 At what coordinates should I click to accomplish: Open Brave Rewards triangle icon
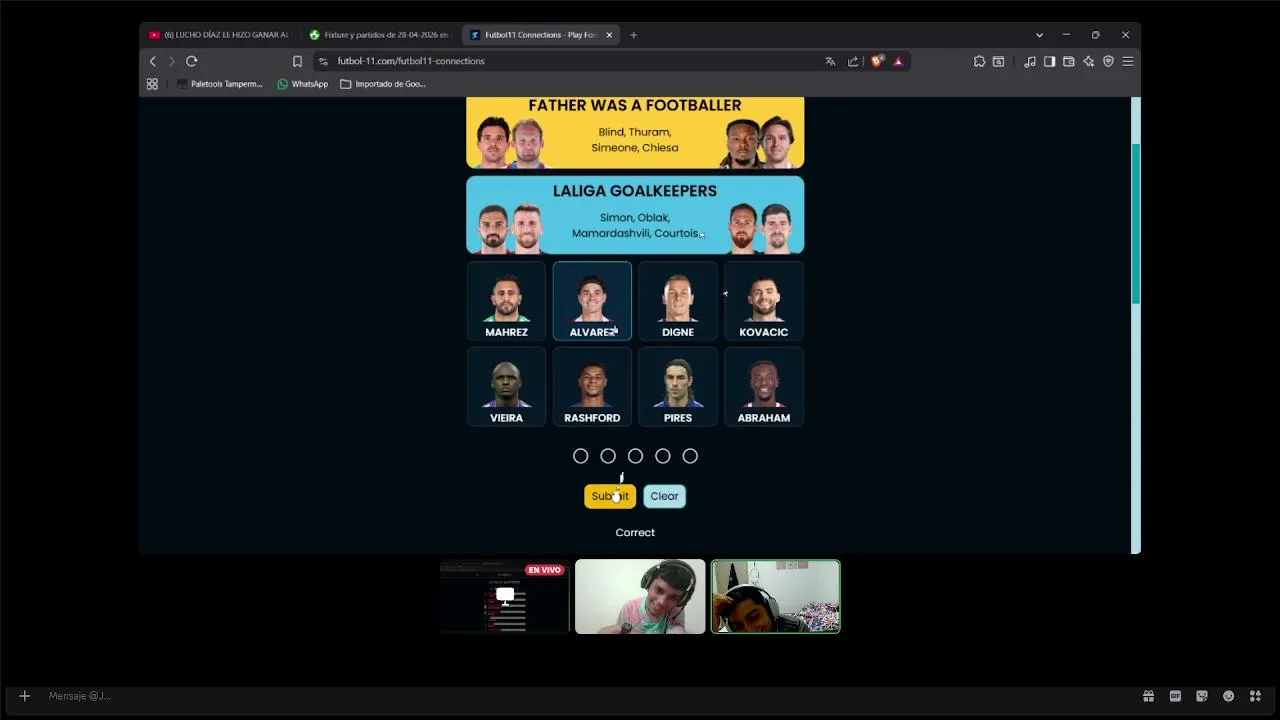pos(898,61)
